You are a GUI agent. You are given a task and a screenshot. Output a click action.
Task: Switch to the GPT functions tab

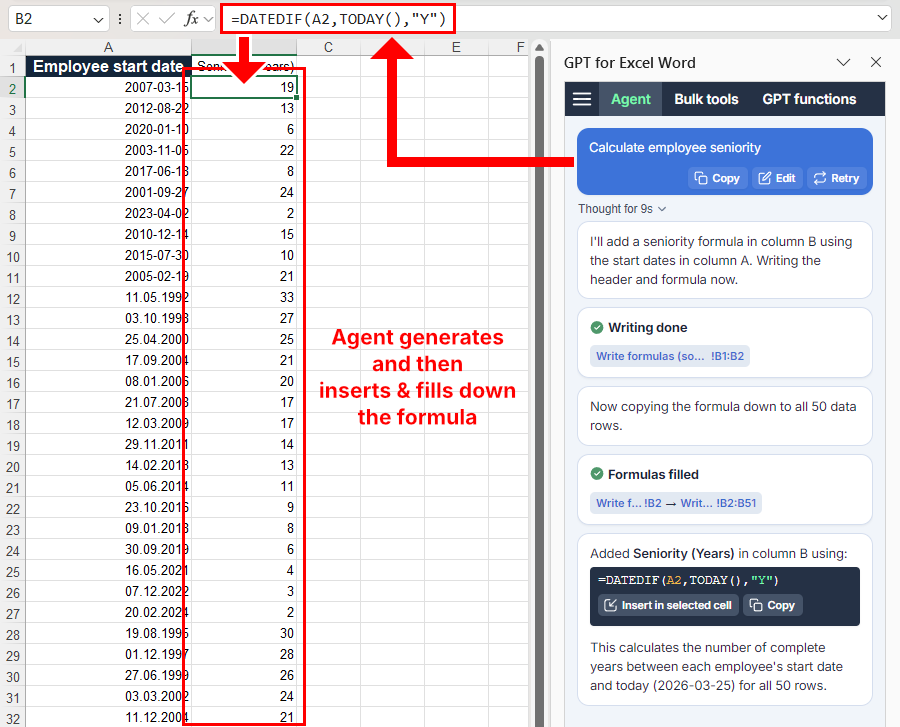(x=810, y=99)
